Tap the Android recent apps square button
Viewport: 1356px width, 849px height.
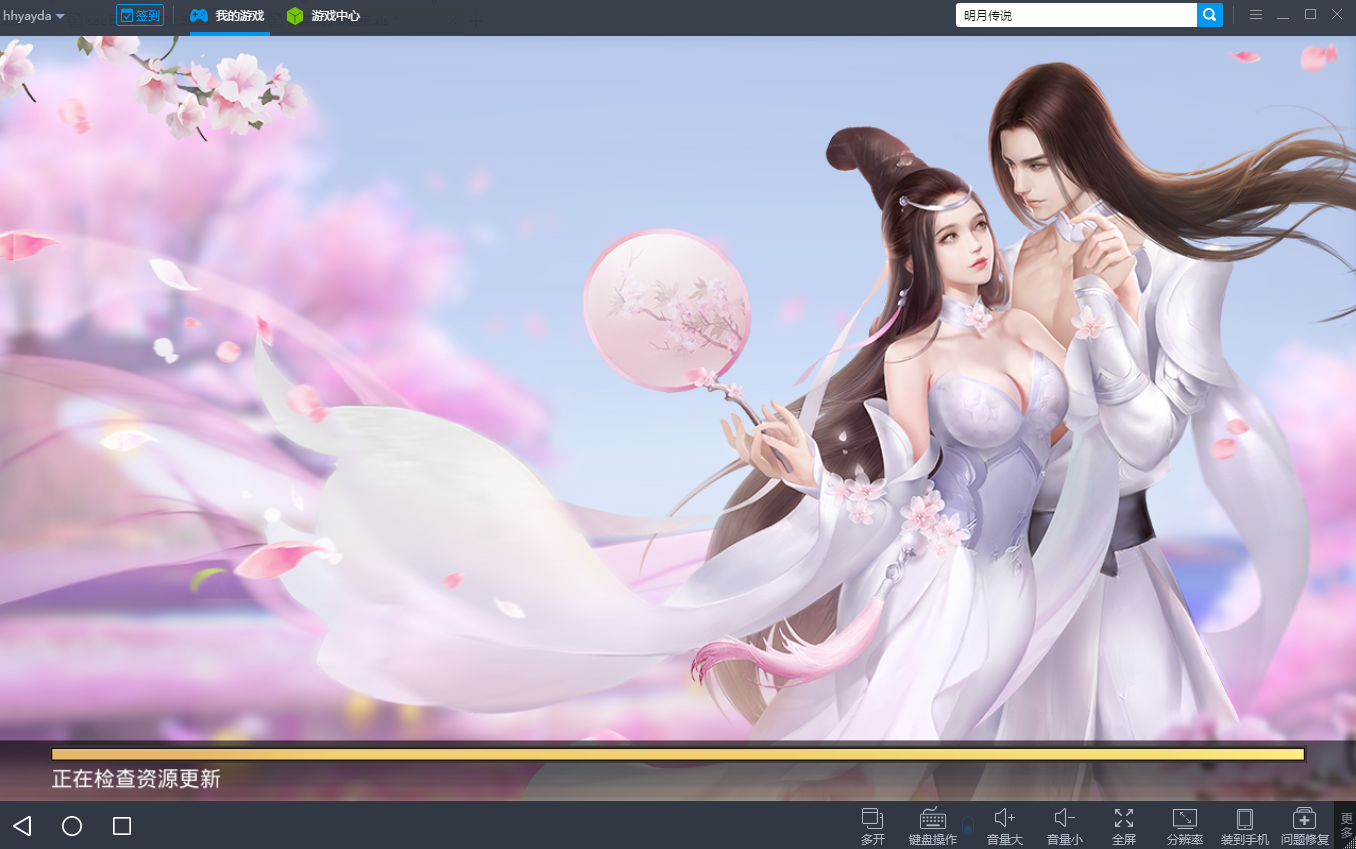pos(122,826)
